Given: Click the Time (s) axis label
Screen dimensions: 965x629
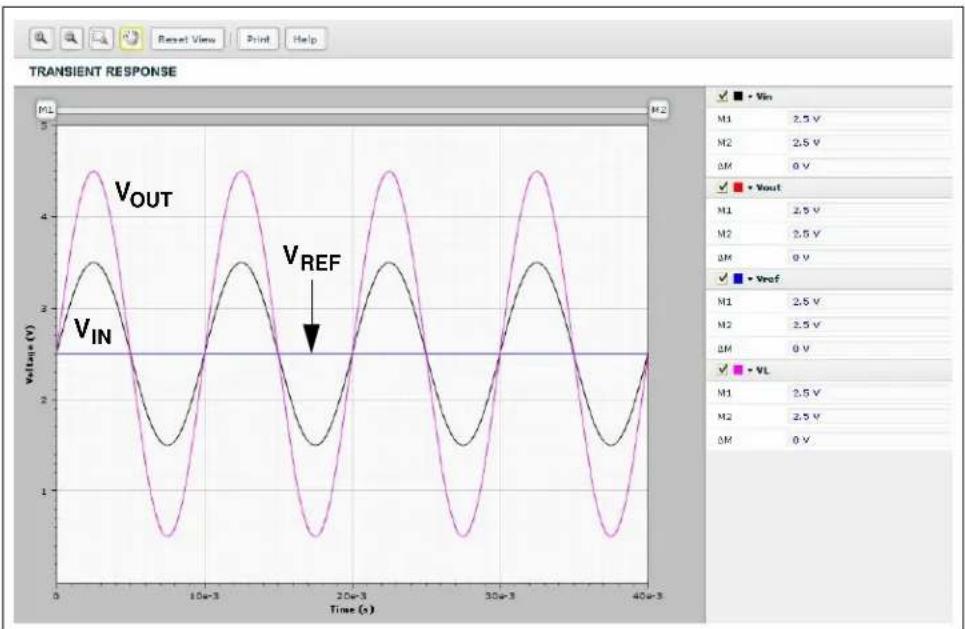Looking at the screenshot, I should click(x=352, y=609).
